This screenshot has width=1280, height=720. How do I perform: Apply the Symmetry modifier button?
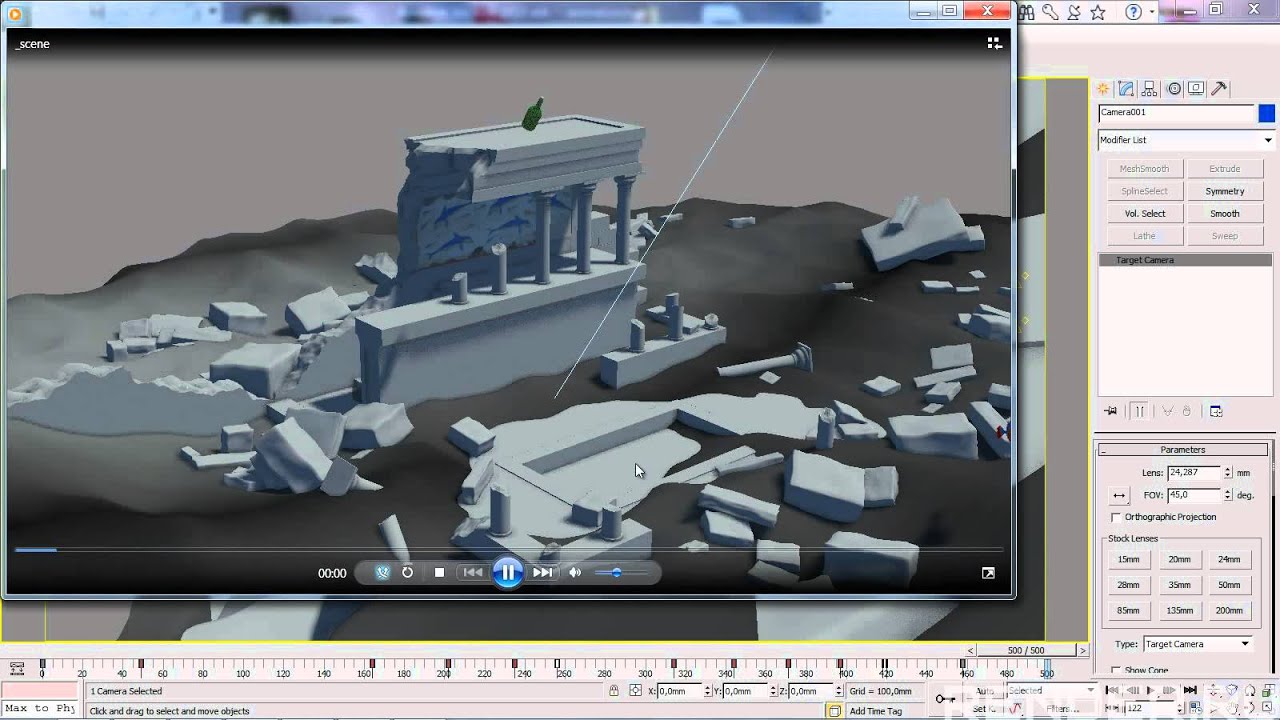1224,191
